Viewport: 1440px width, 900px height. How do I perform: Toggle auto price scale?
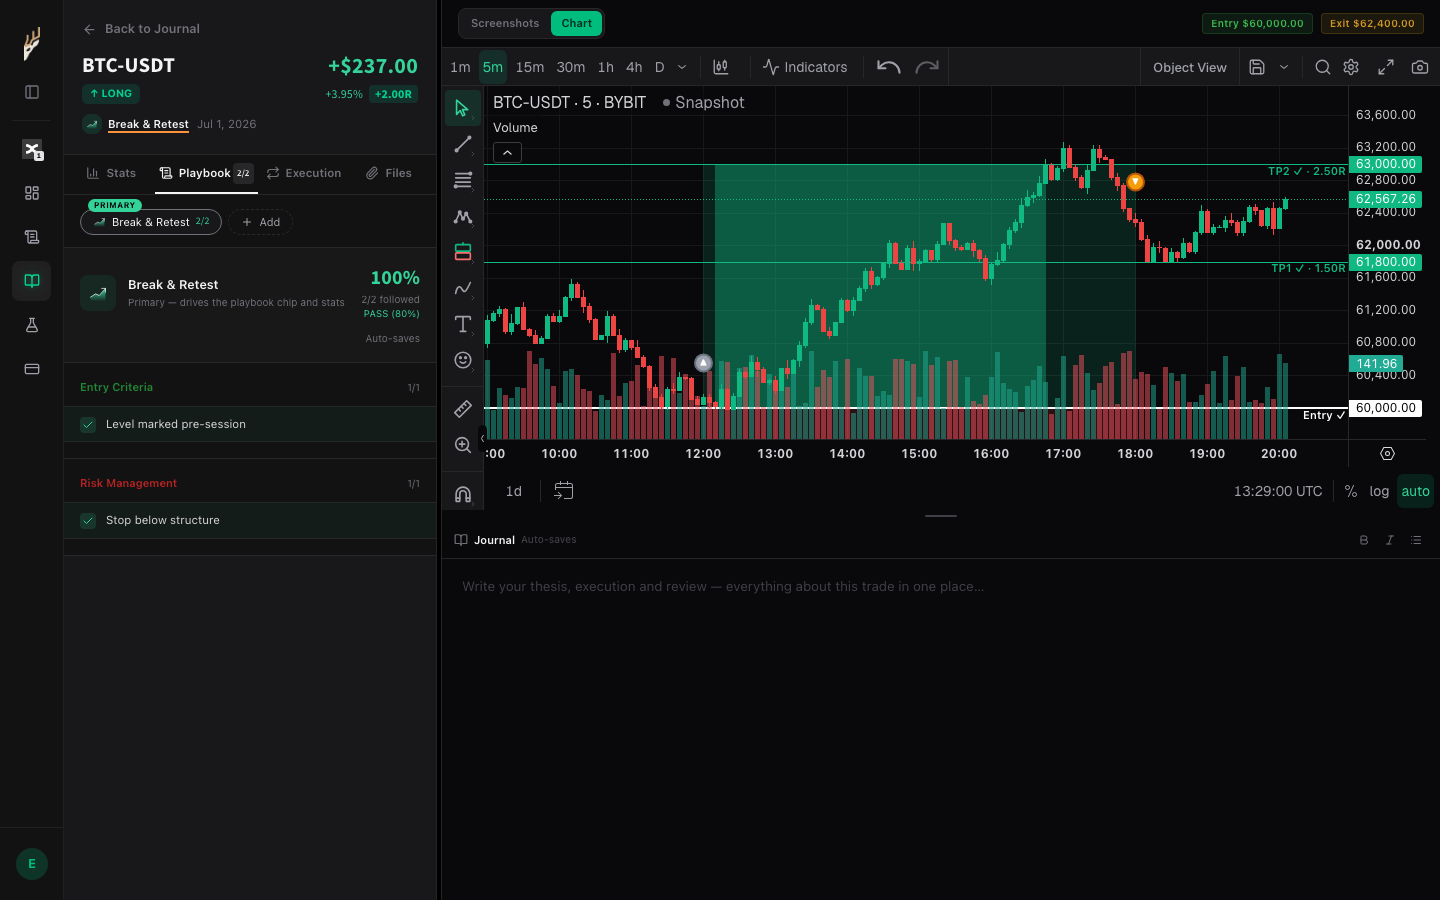click(x=1415, y=491)
